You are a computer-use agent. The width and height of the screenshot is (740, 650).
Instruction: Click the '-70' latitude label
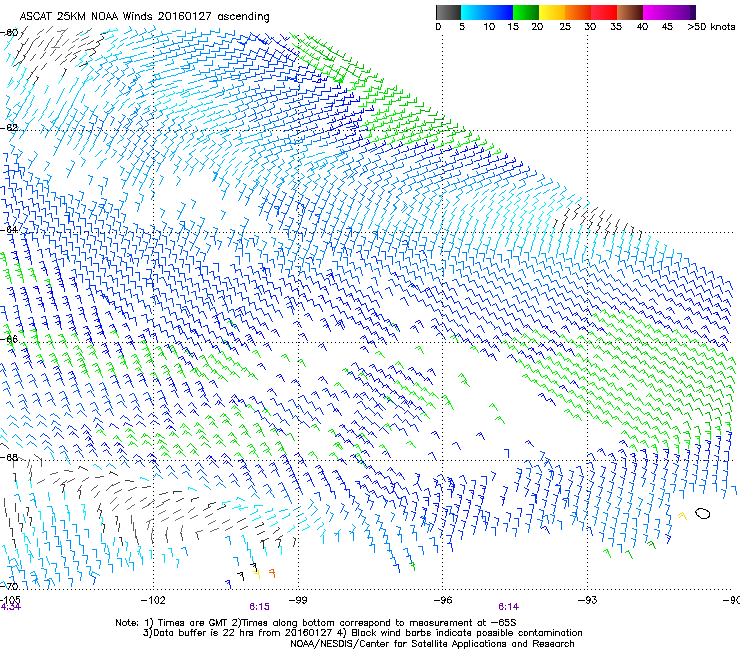(x=9, y=586)
